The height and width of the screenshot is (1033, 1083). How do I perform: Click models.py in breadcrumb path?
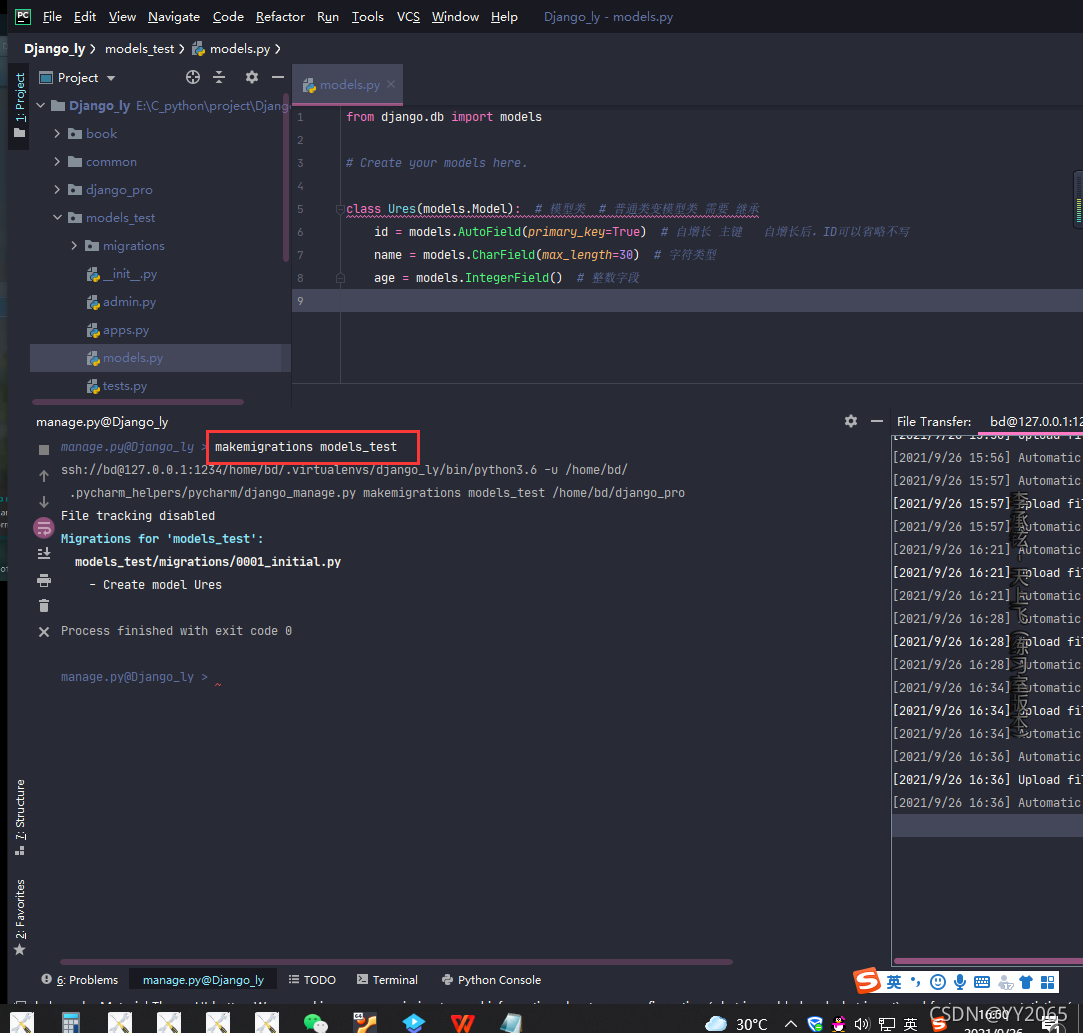pyautogui.click(x=231, y=48)
